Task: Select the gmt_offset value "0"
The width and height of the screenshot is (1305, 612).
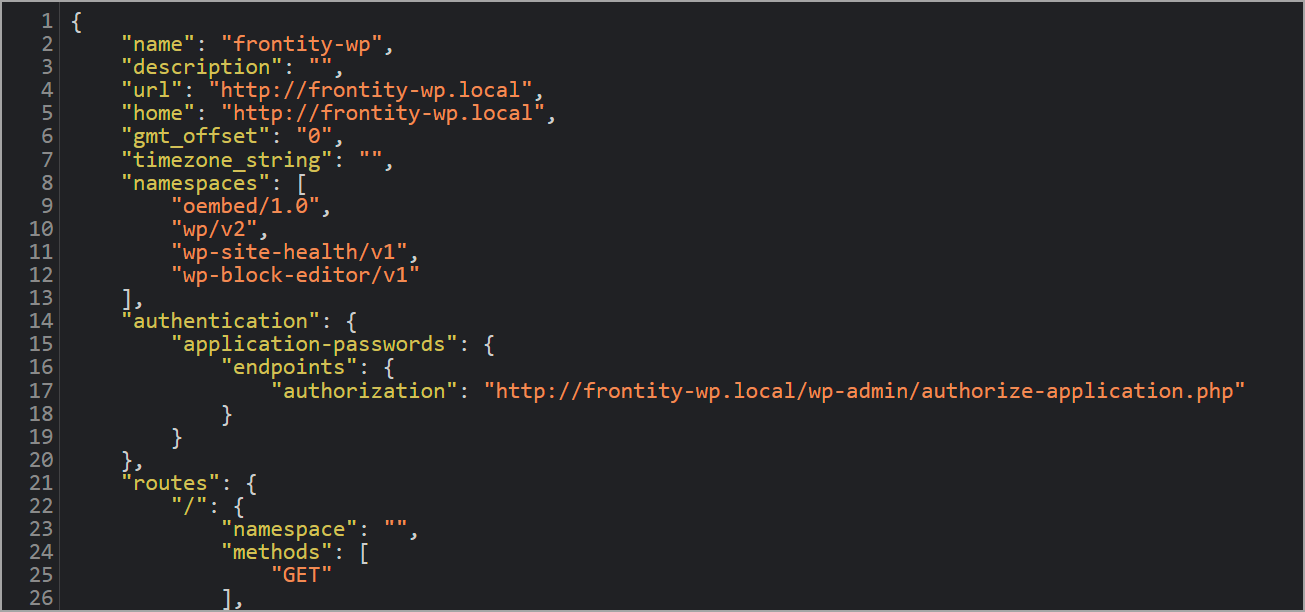Action: pos(315,136)
